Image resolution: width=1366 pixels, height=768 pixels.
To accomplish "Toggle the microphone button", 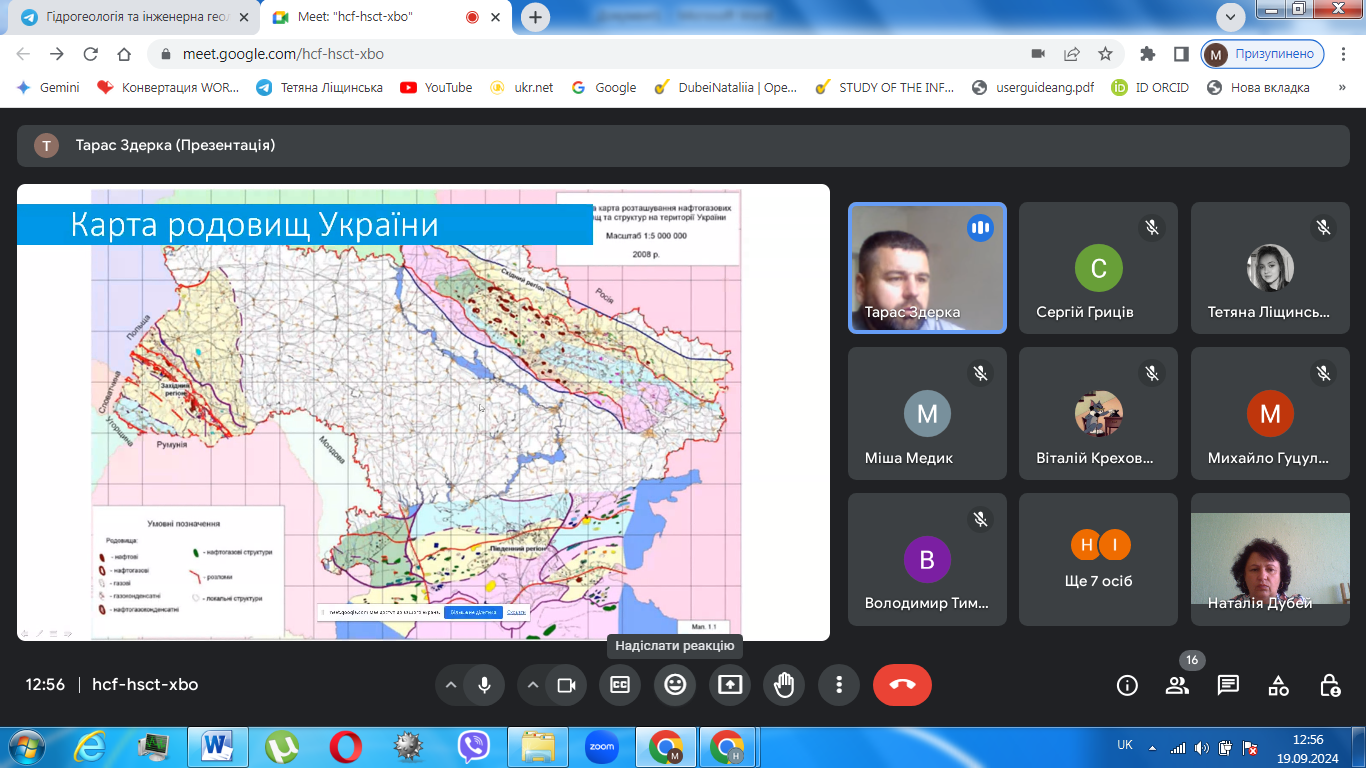I will click(x=484, y=685).
